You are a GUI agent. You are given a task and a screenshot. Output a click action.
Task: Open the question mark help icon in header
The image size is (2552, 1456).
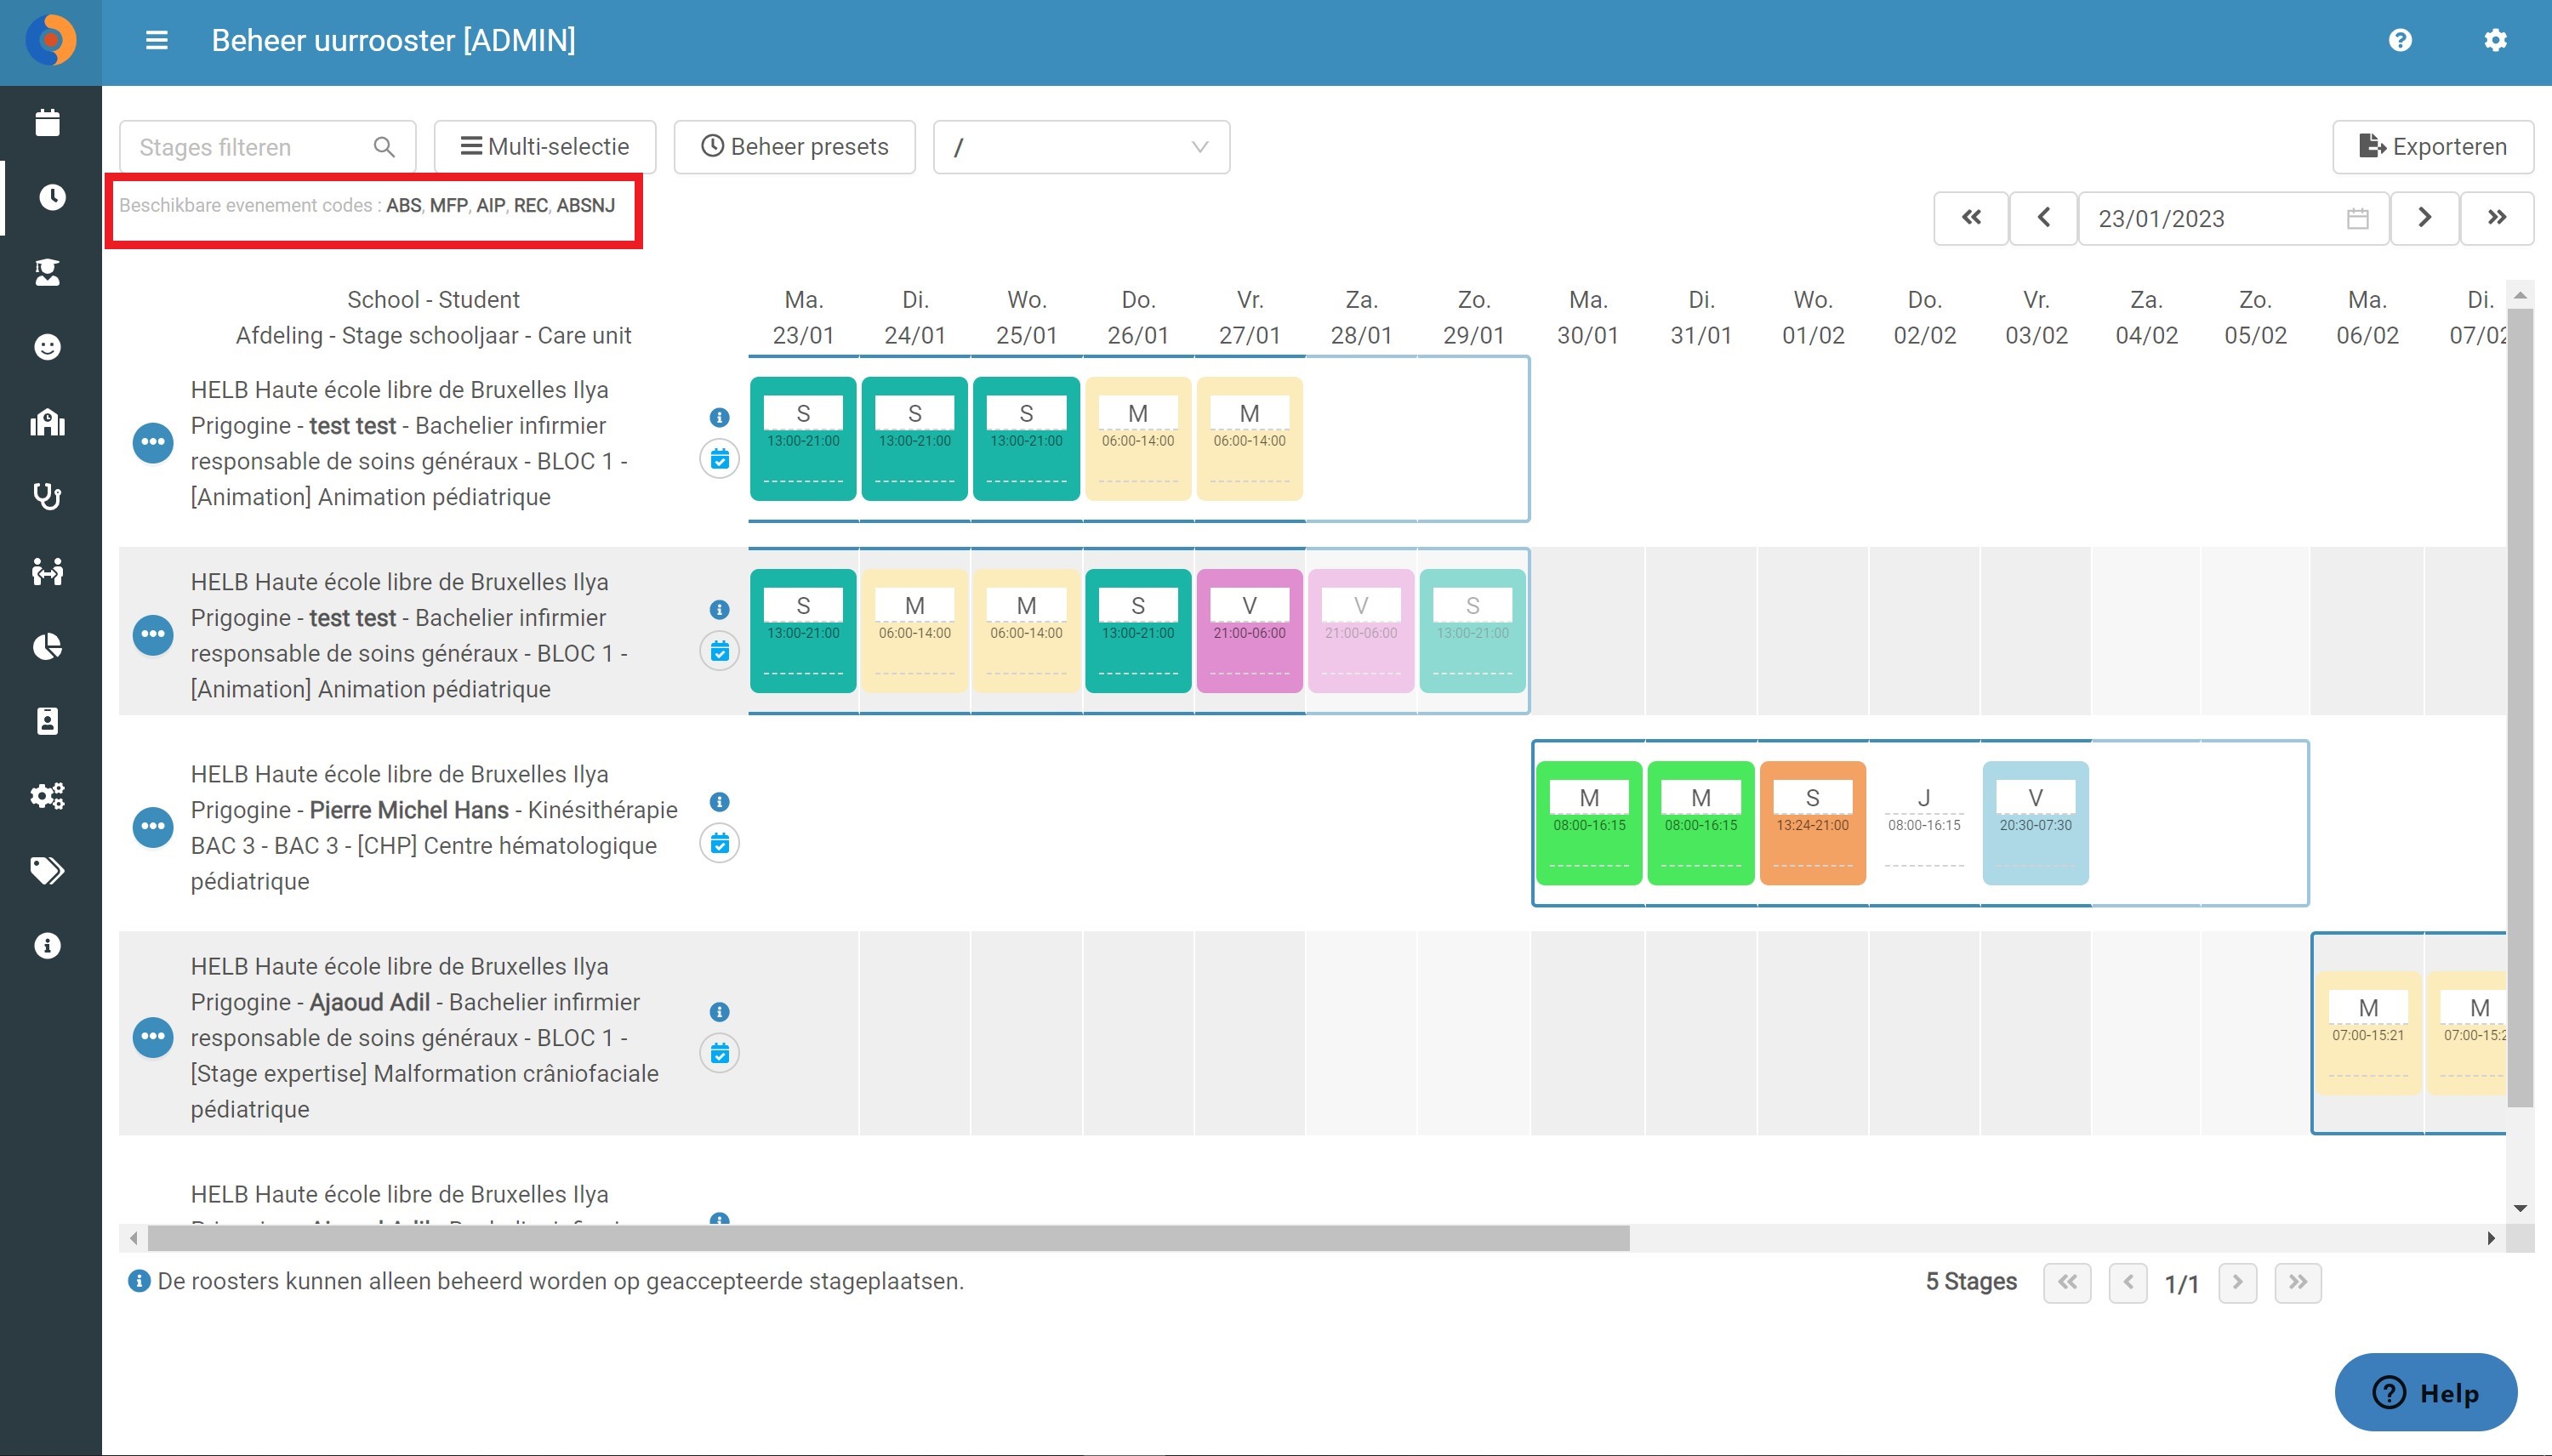coord(2400,40)
